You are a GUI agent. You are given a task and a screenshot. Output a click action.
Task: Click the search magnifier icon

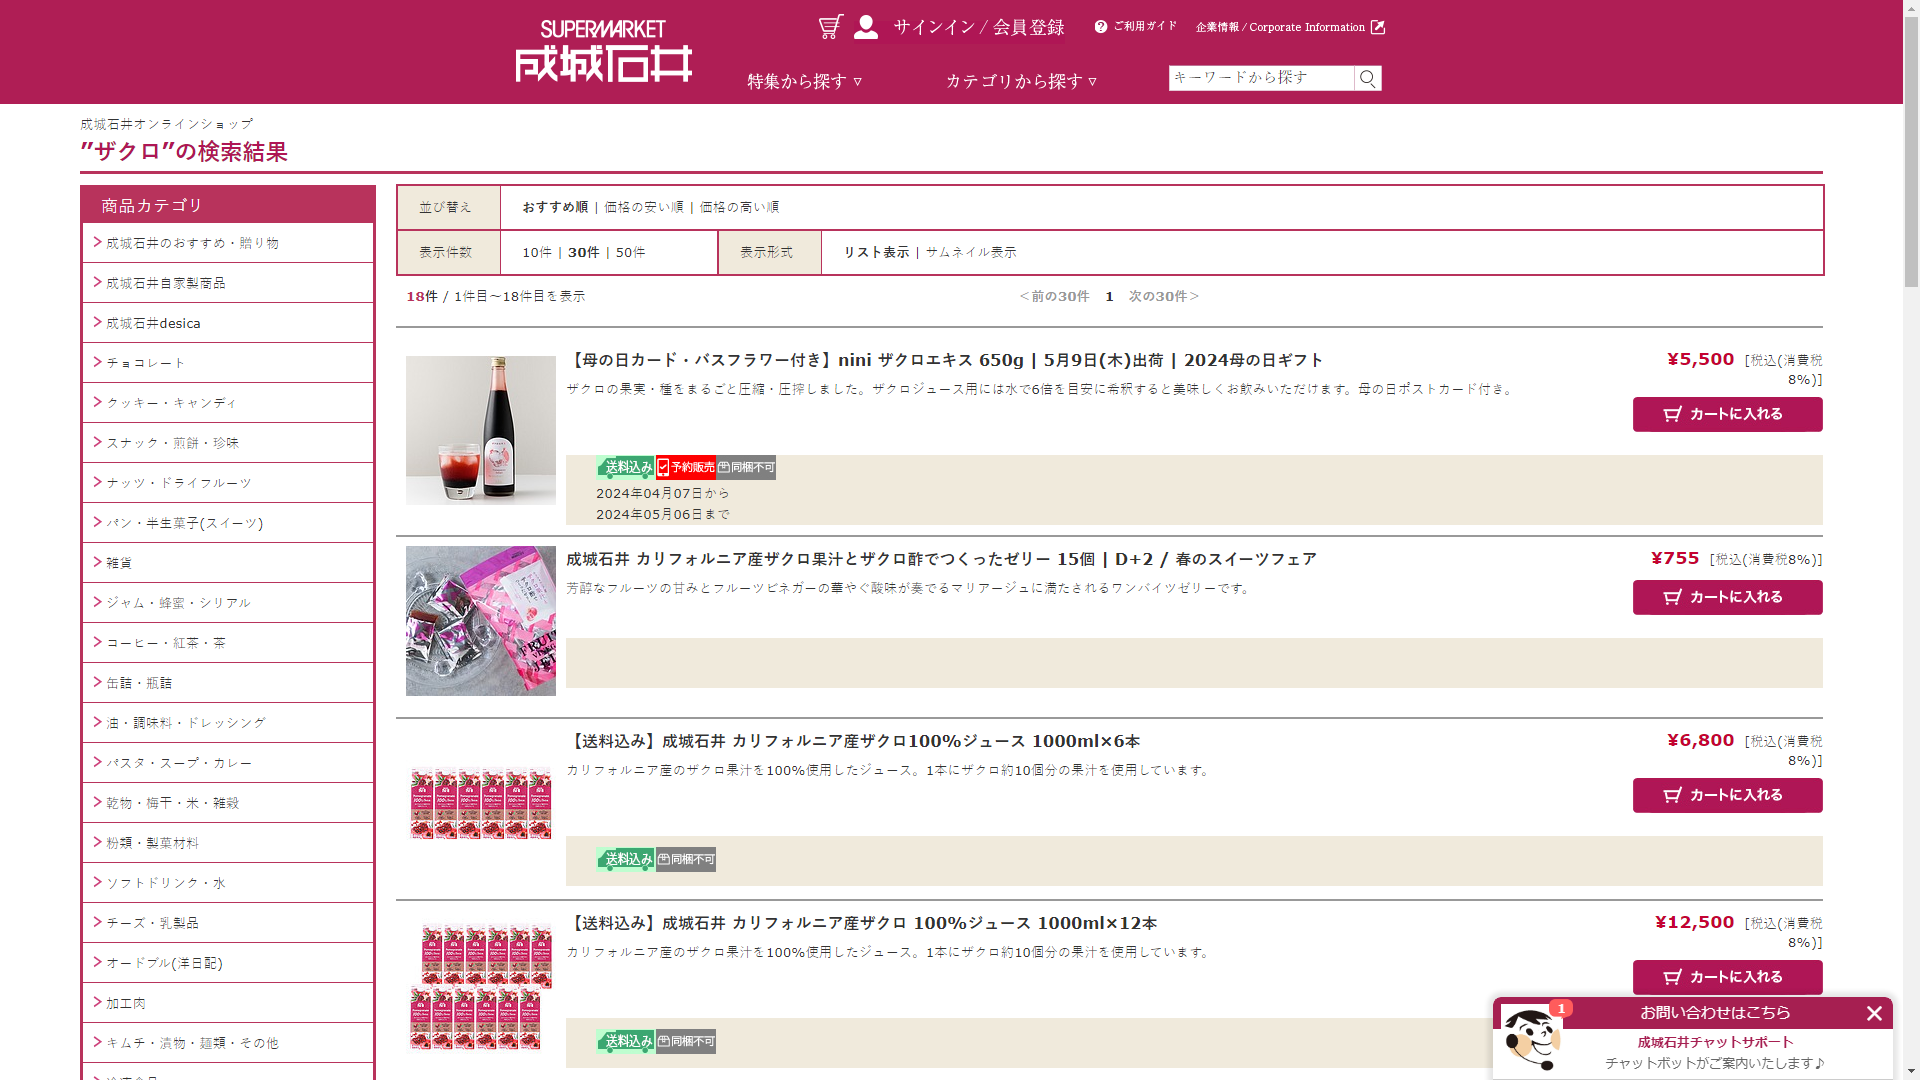coord(1367,78)
